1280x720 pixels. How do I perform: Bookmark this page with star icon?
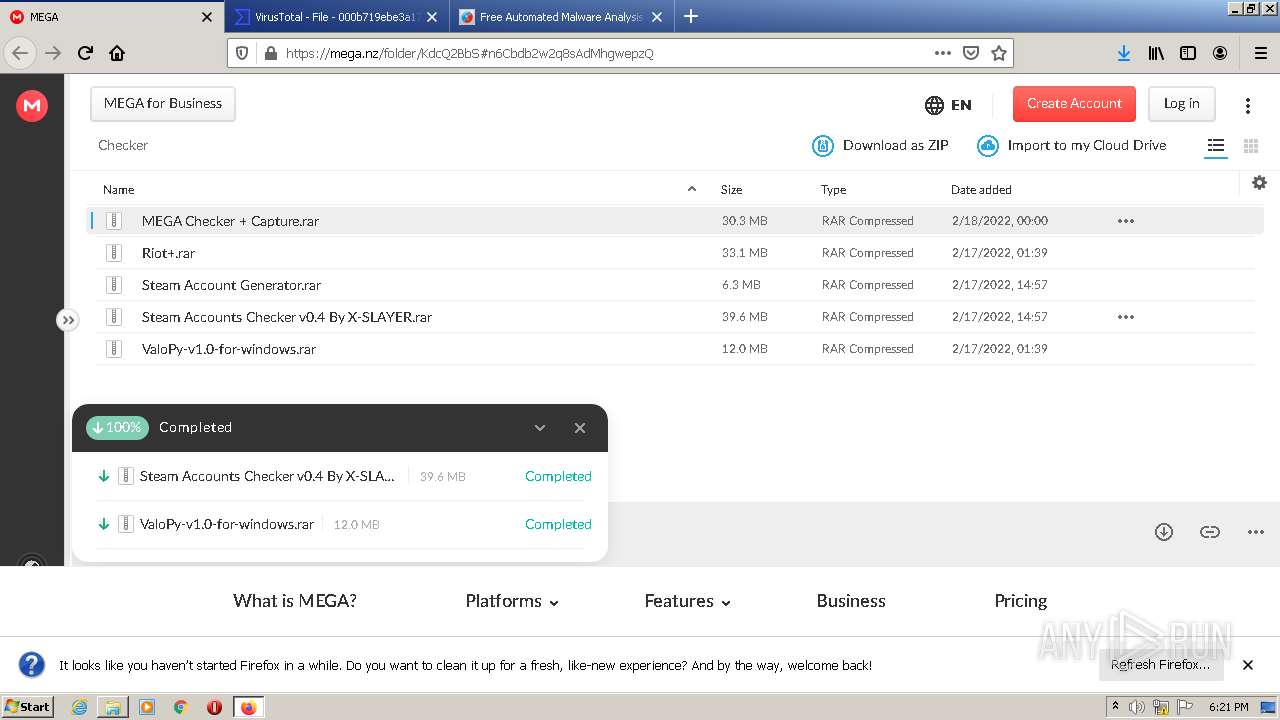(x=998, y=53)
